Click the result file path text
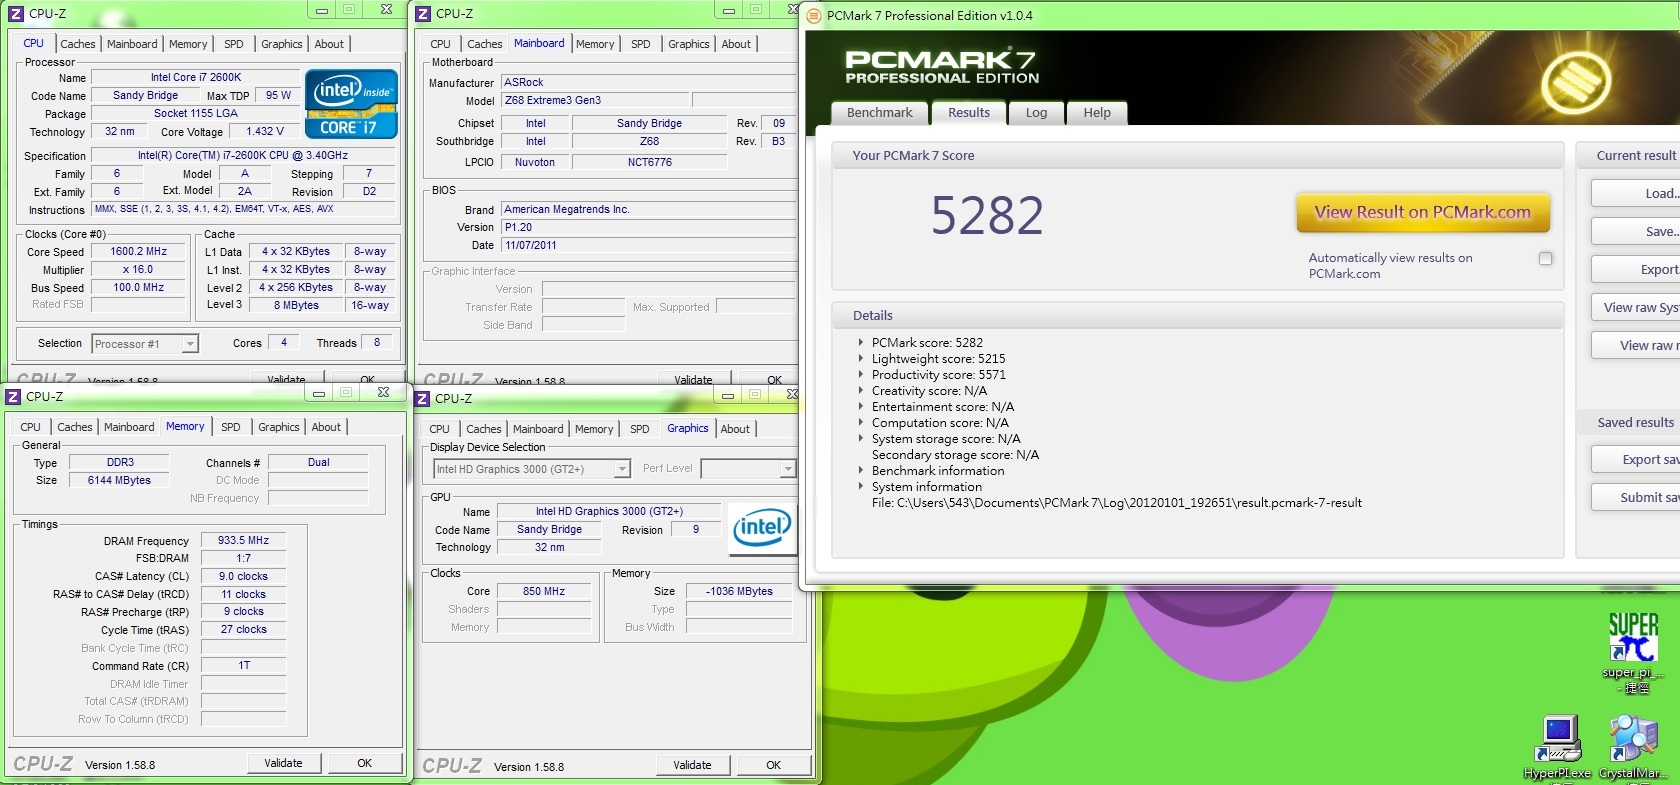Image resolution: width=1680 pixels, height=785 pixels. pyautogui.click(x=1116, y=503)
